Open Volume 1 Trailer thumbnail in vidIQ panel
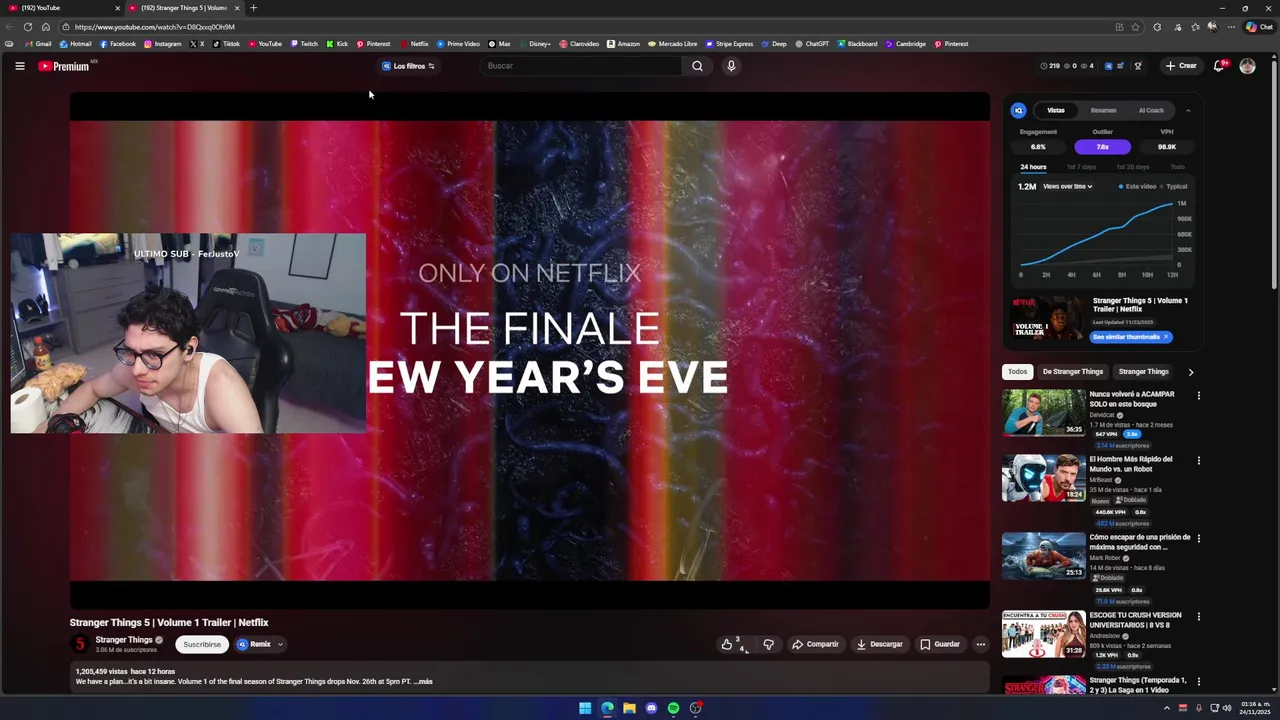Image resolution: width=1280 pixels, height=720 pixels. pyautogui.click(x=1047, y=318)
